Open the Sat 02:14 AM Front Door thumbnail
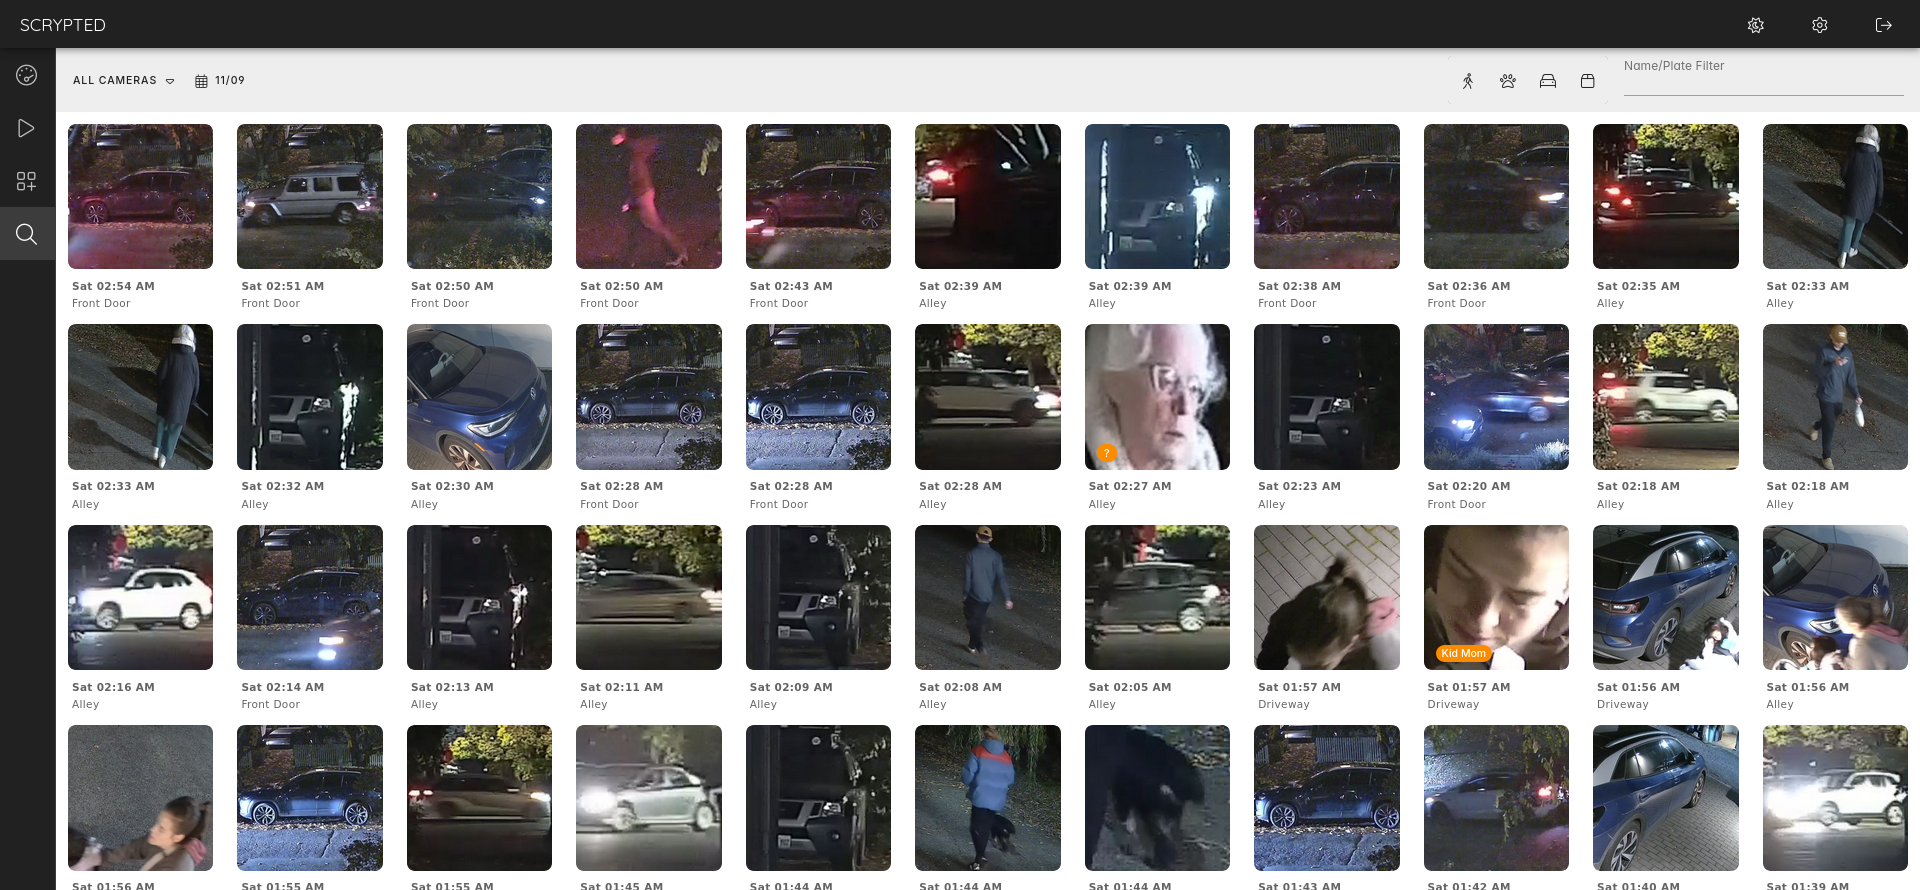Screen dimensions: 1920x890 310,597
